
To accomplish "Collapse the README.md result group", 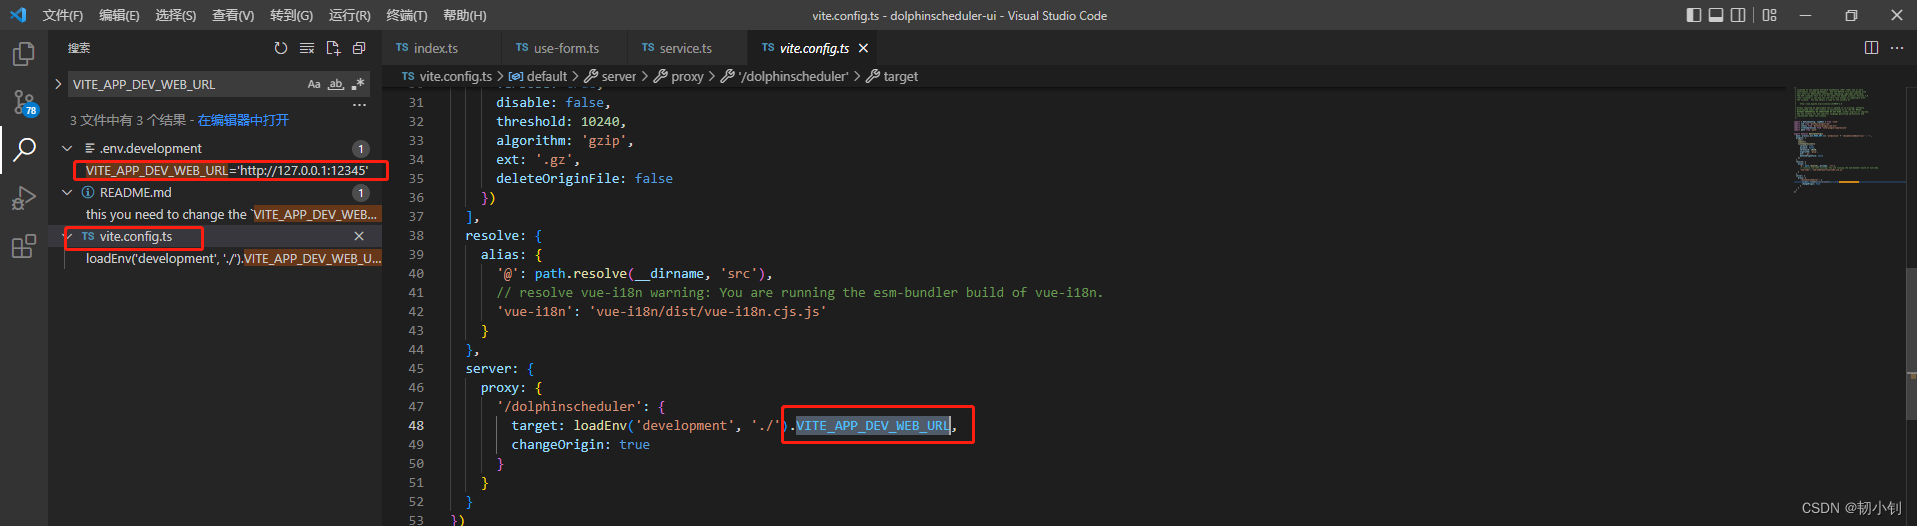I will pyautogui.click(x=67, y=192).
